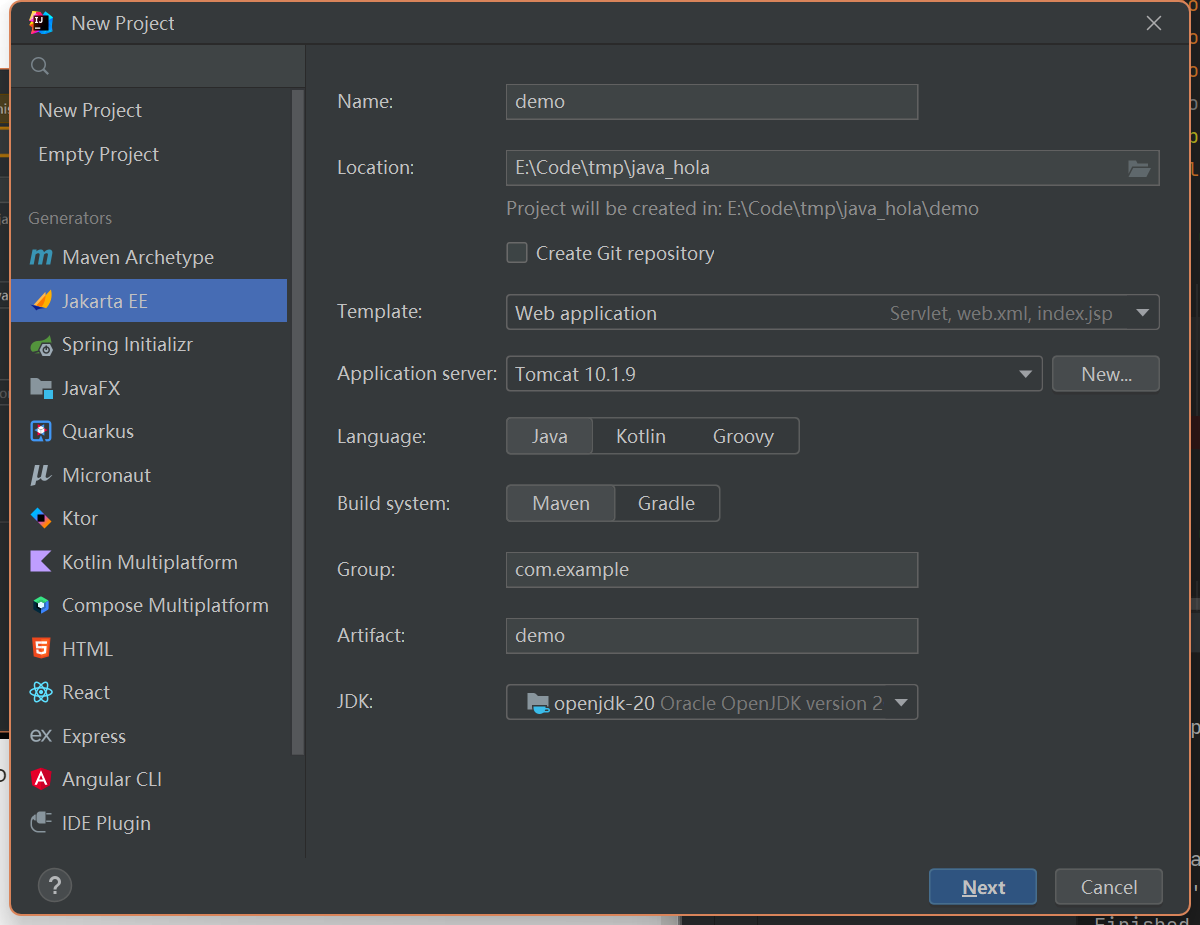Screen dimensions: 1200x925
Task: Click the Compose Multiplatform hexagon icon
Action: [x=41, y=605]
